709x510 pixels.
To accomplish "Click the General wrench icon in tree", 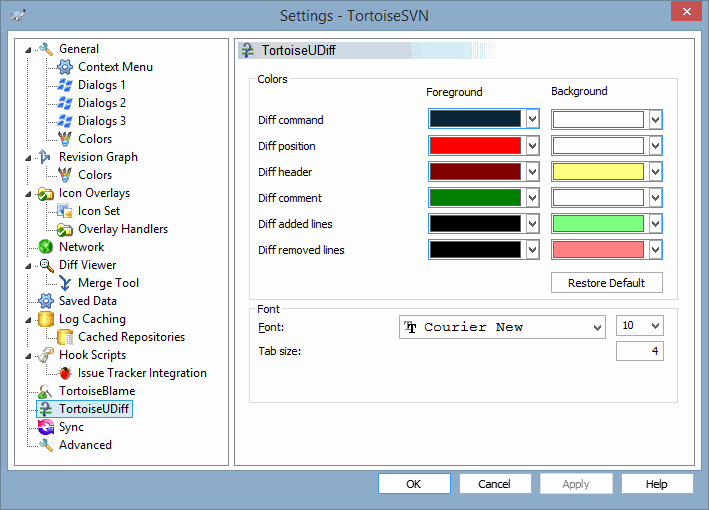I will (x=46, y=49).
